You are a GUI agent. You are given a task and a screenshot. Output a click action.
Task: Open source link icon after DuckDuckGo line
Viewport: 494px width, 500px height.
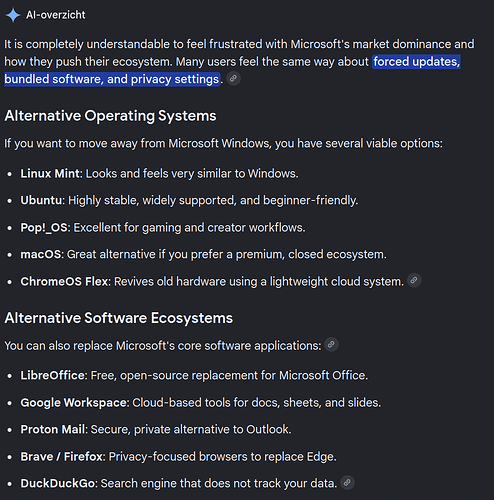[x=347, y=482]
